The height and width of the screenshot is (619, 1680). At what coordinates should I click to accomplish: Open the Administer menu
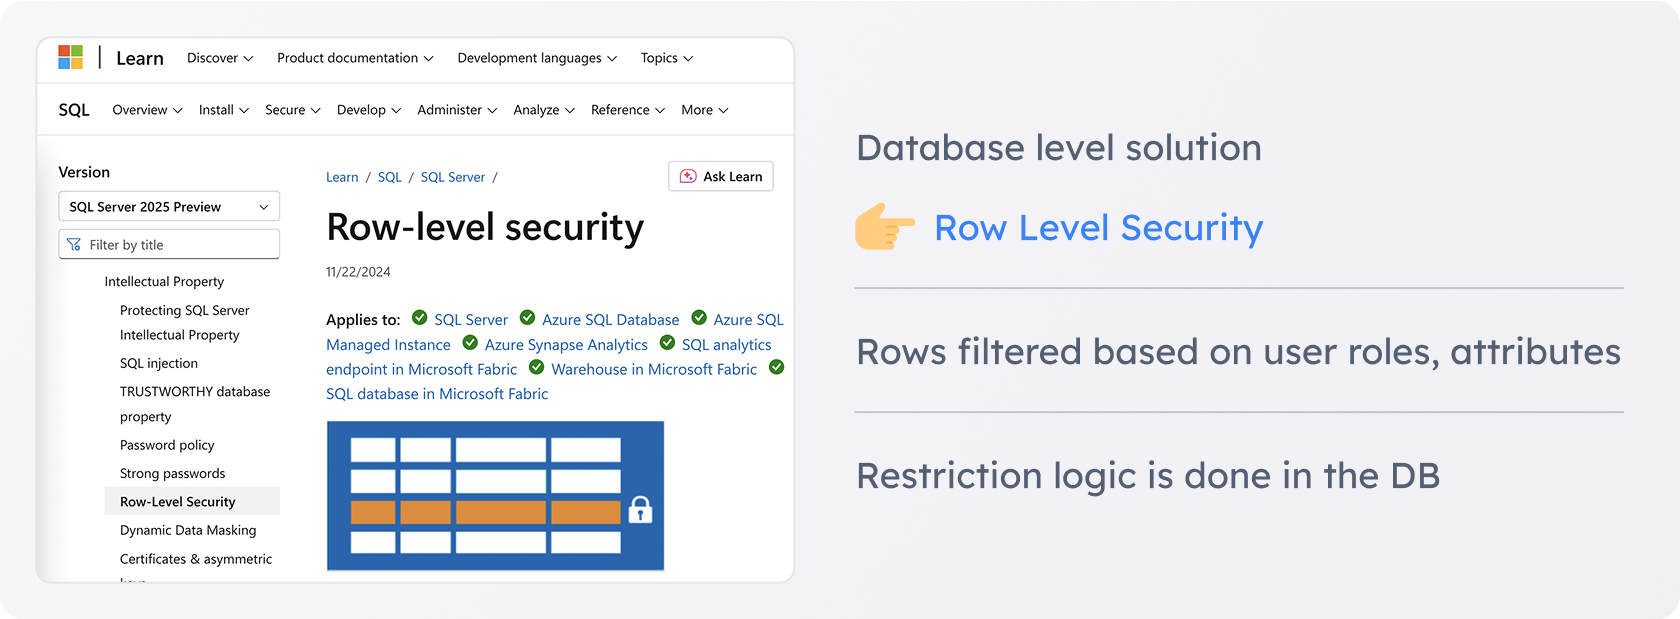pyautogui.click(x=457, y=110)
